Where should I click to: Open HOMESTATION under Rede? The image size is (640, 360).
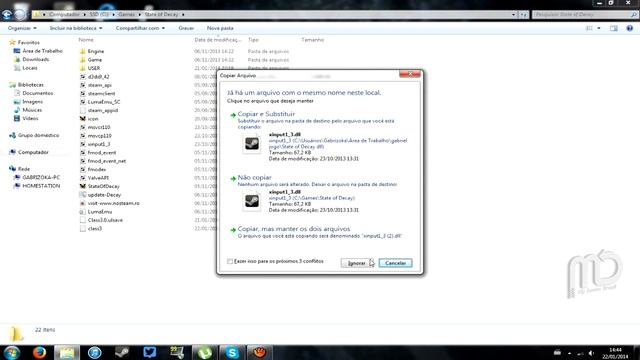pyautogui.click(x=41, y=186)
